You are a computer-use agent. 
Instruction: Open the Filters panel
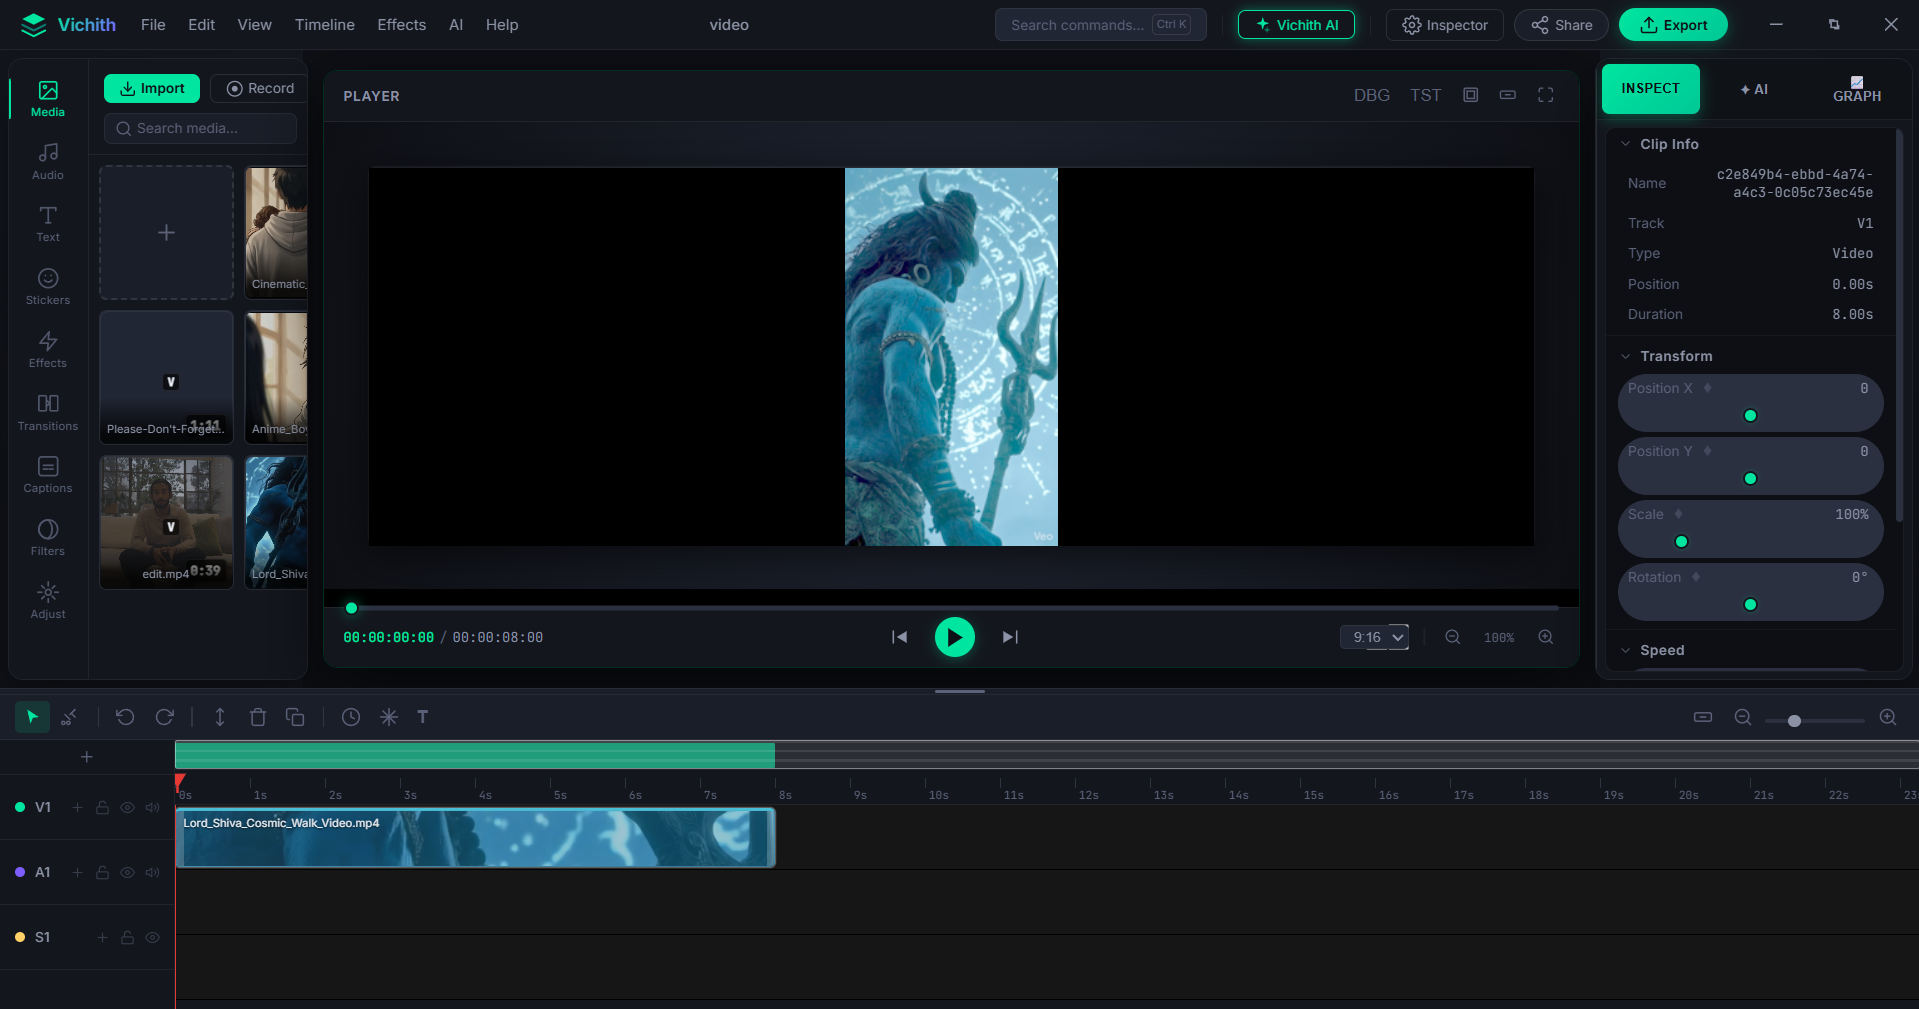47,538
